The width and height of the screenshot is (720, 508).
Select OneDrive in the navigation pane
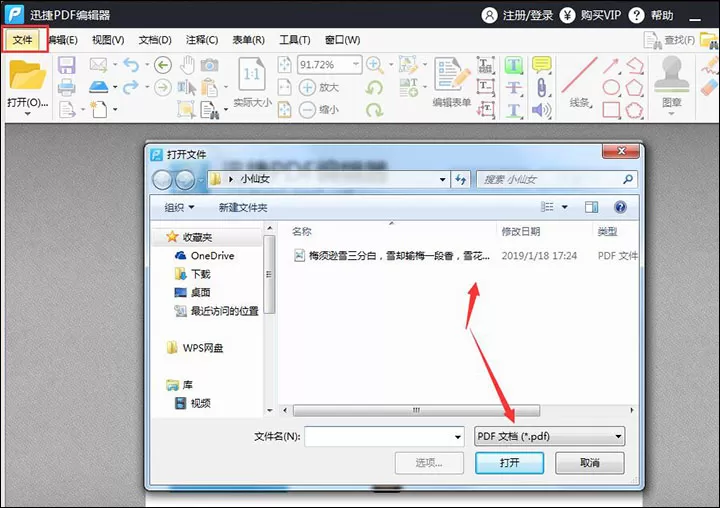(x=205, y=256)
